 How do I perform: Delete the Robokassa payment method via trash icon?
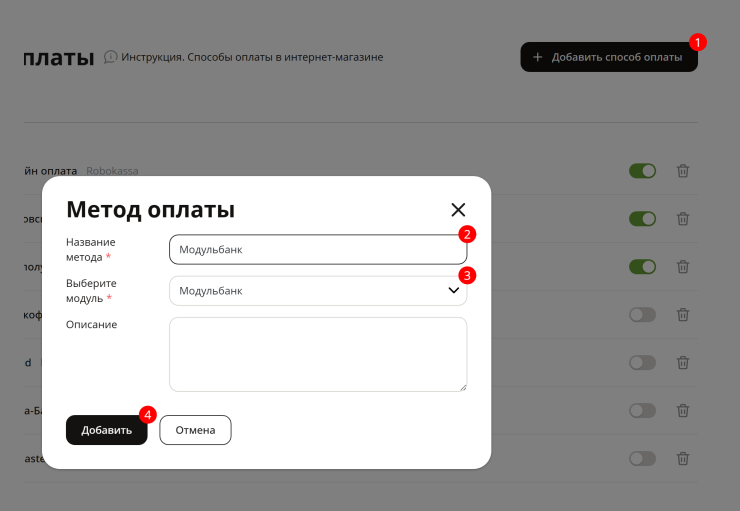(683, 171)
